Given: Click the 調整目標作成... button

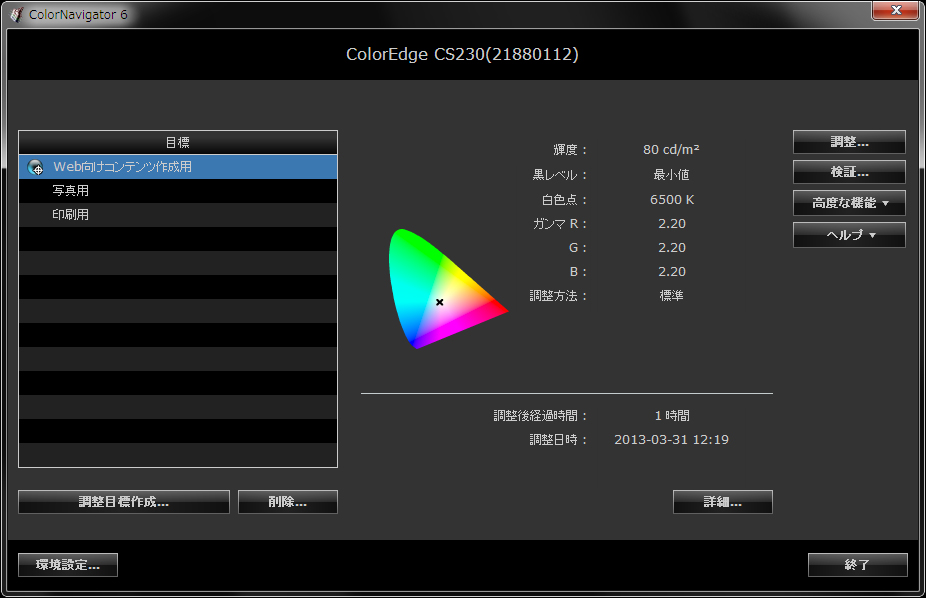Looking at the screenshot, I should pyautogui.click(x=123, y=502).
